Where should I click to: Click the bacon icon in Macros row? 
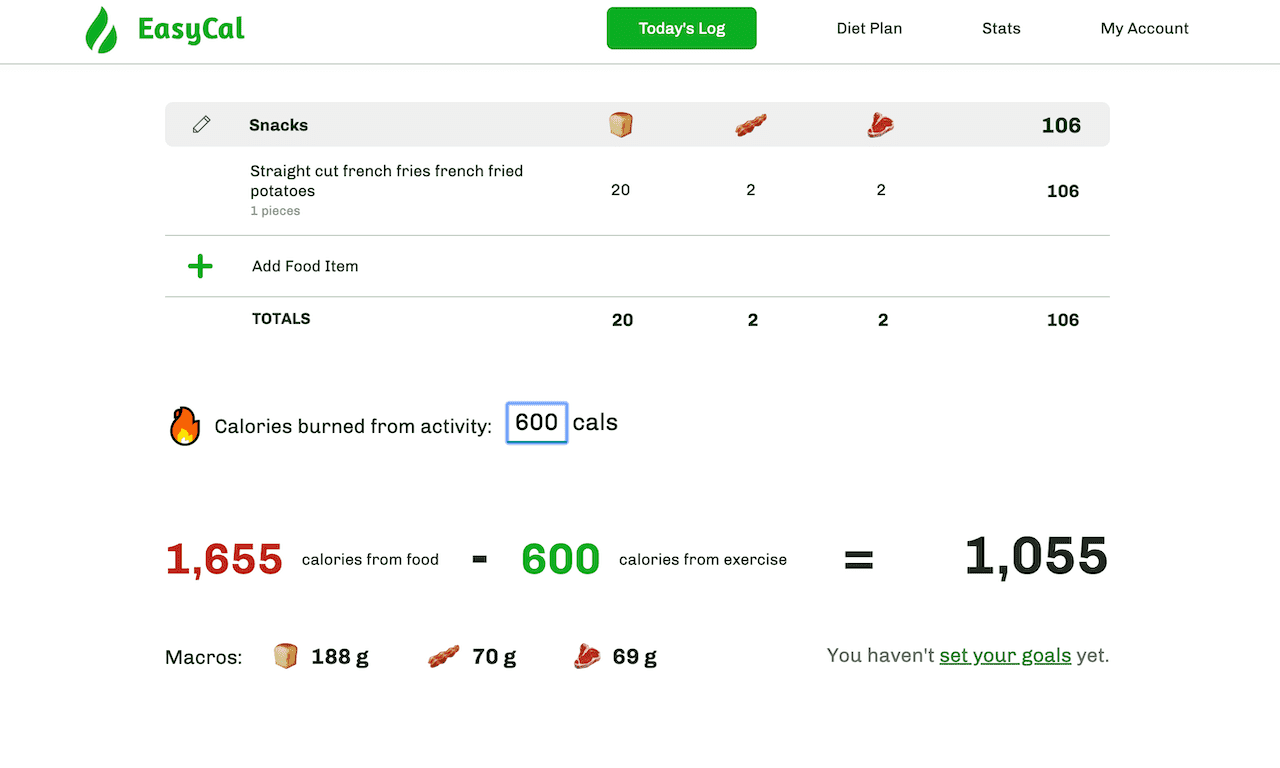coord(444,656)
